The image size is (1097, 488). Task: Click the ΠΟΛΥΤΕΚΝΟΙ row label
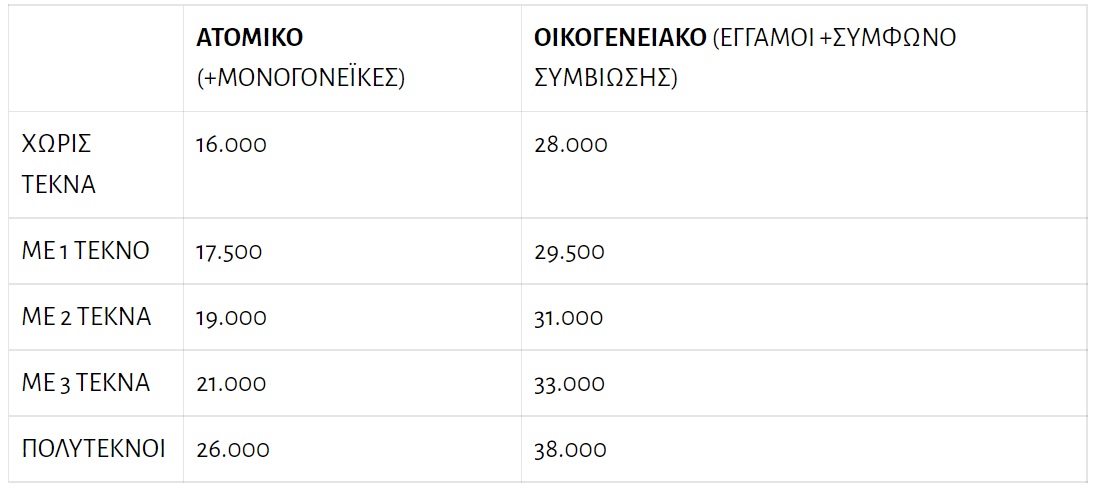(x=93, y=449)
